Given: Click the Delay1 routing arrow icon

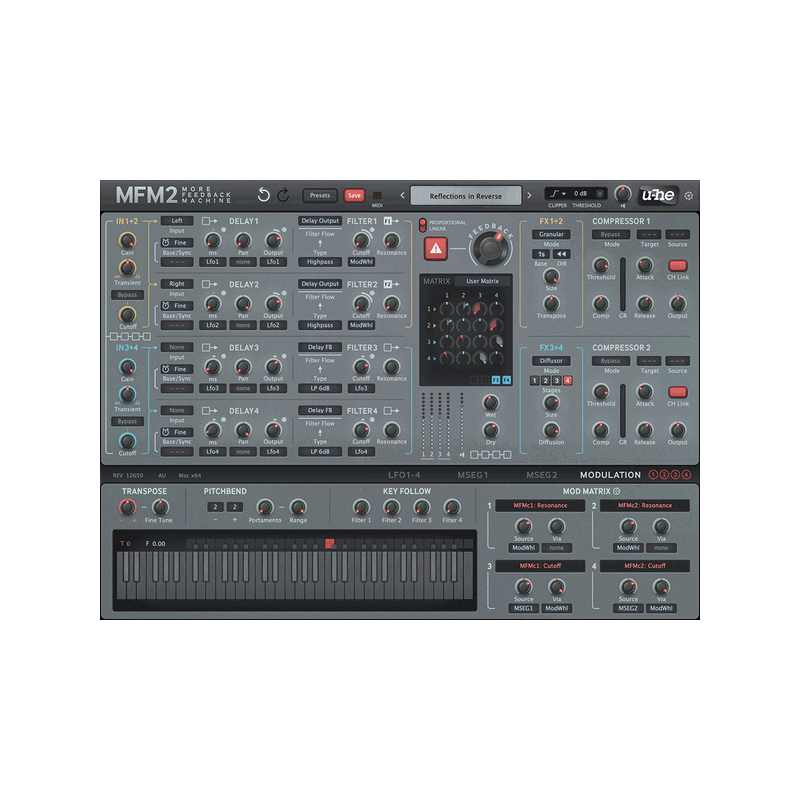Looking at the screenshot, I should tap(209, 221).
